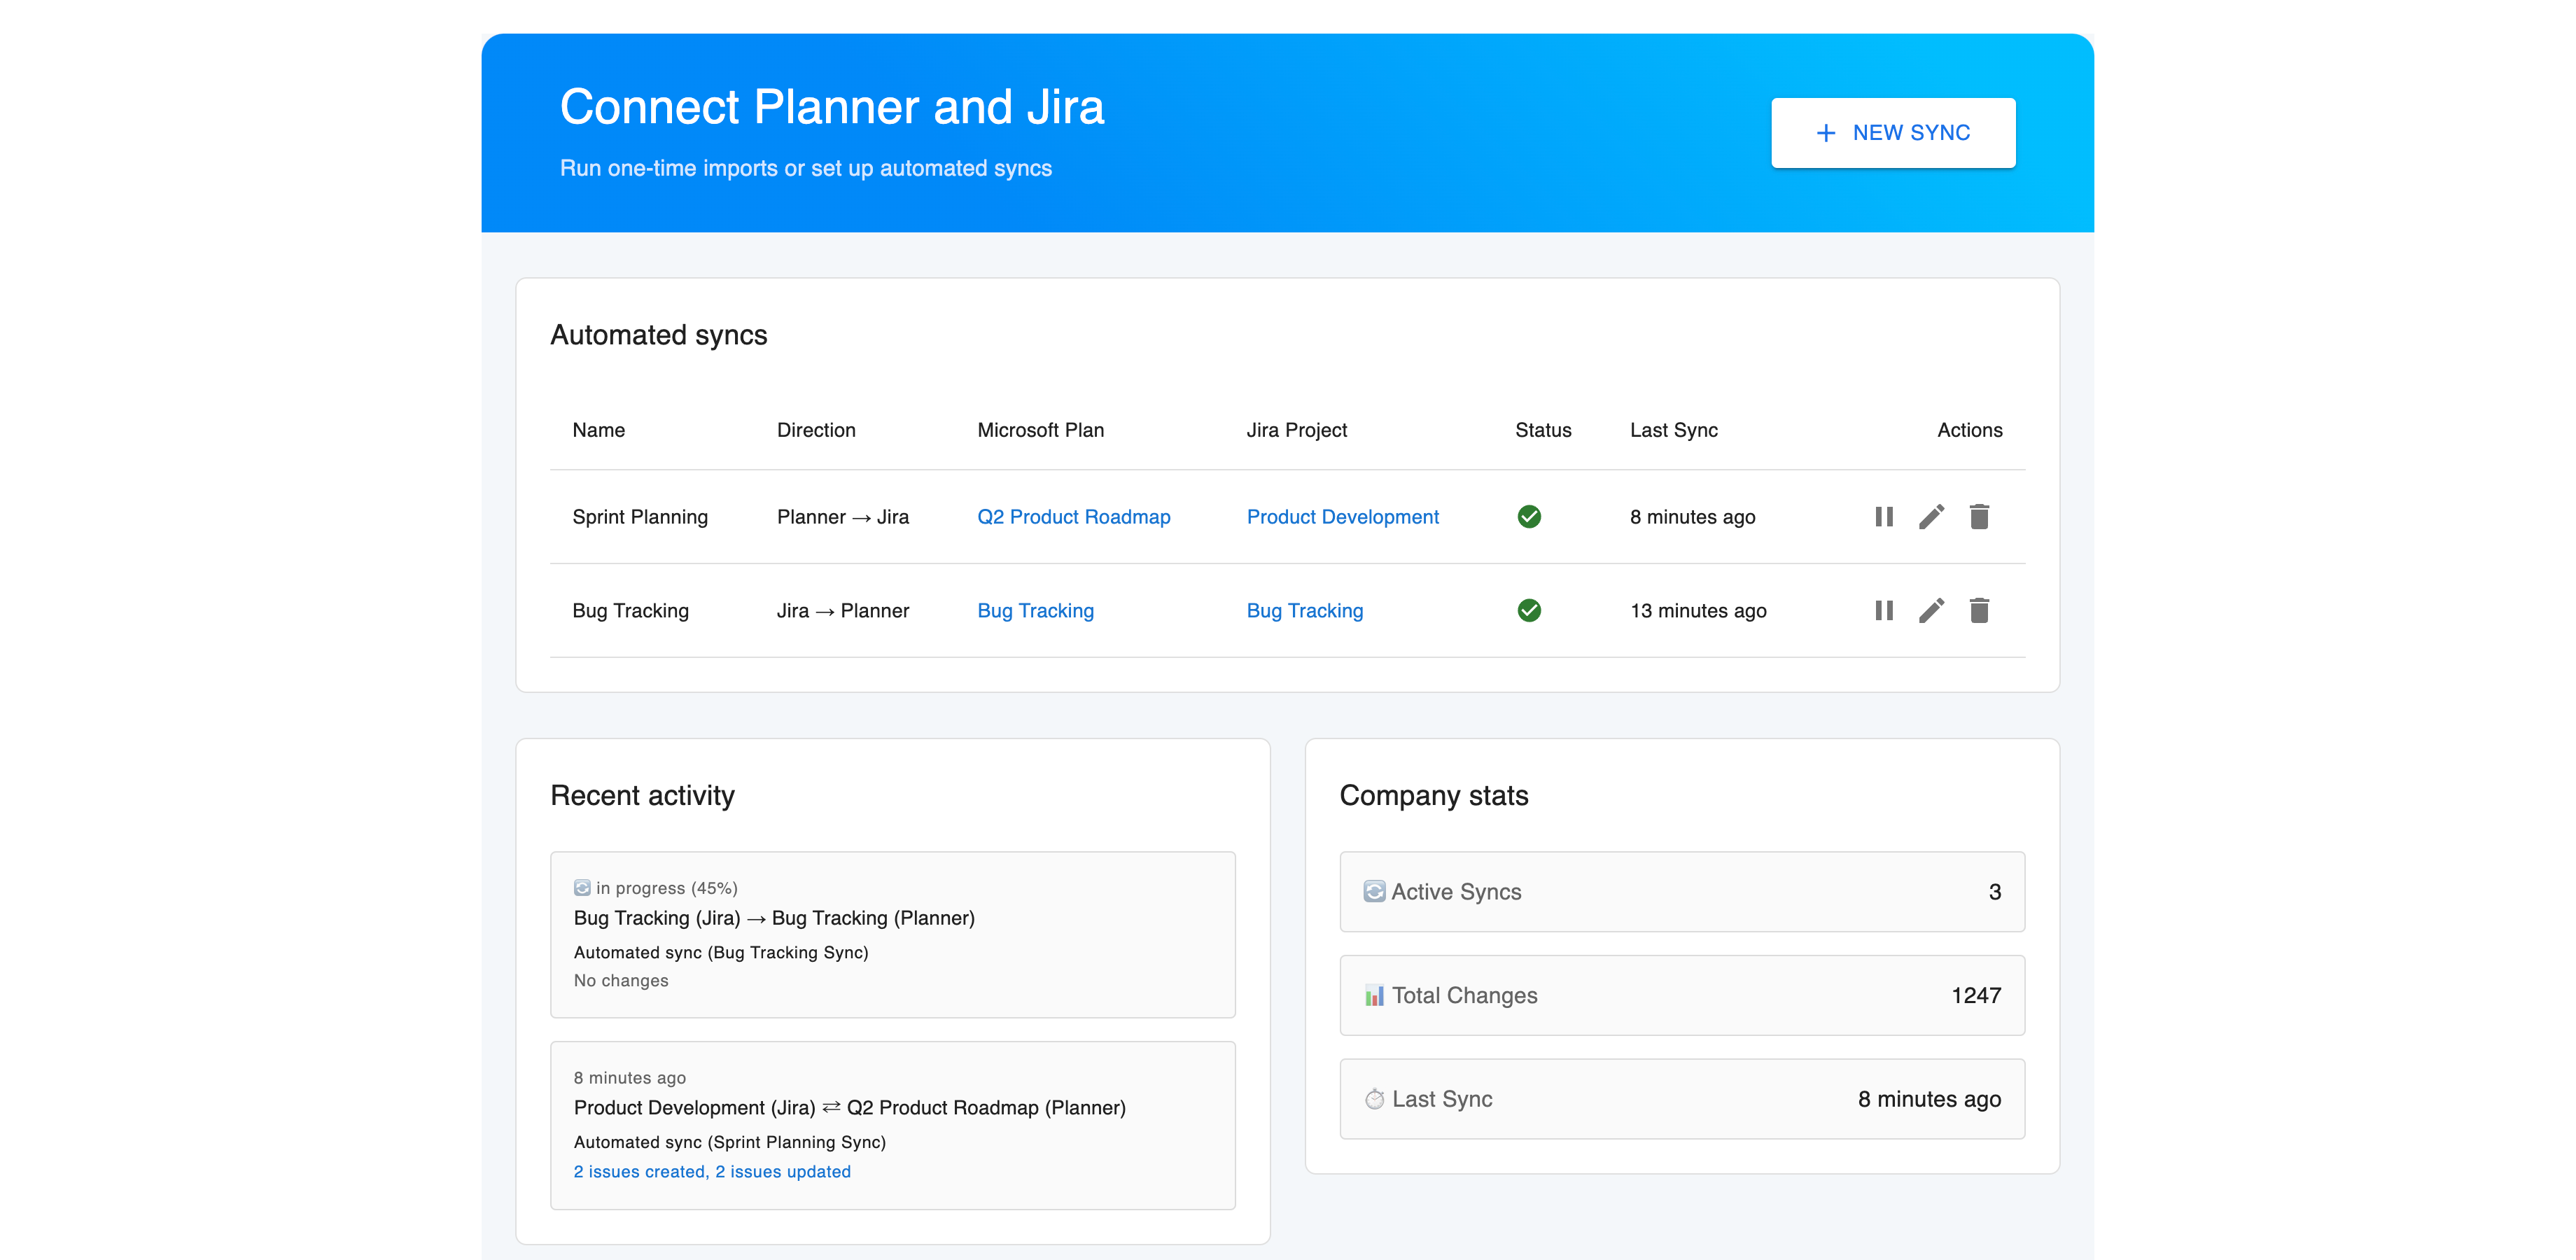Viewport: 2576px width, 1260px height.
Task: Open Bug Tracking Jira Project link
Action: (1304, 610)
